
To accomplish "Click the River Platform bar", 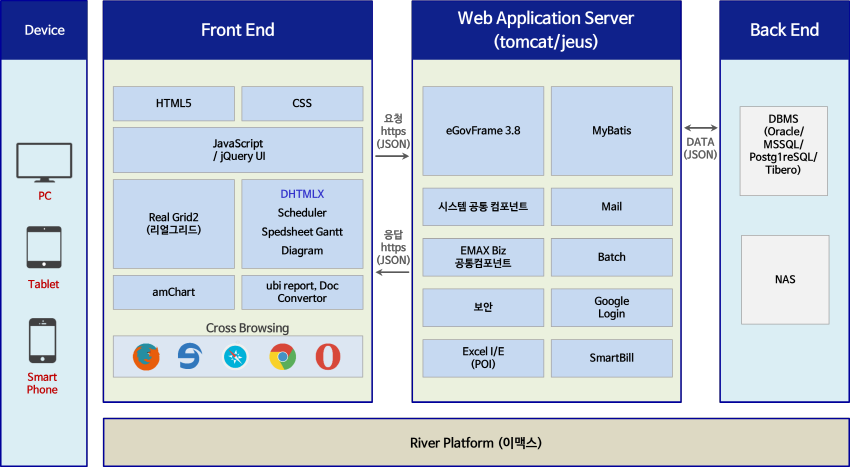I will (x=476, y=442).
